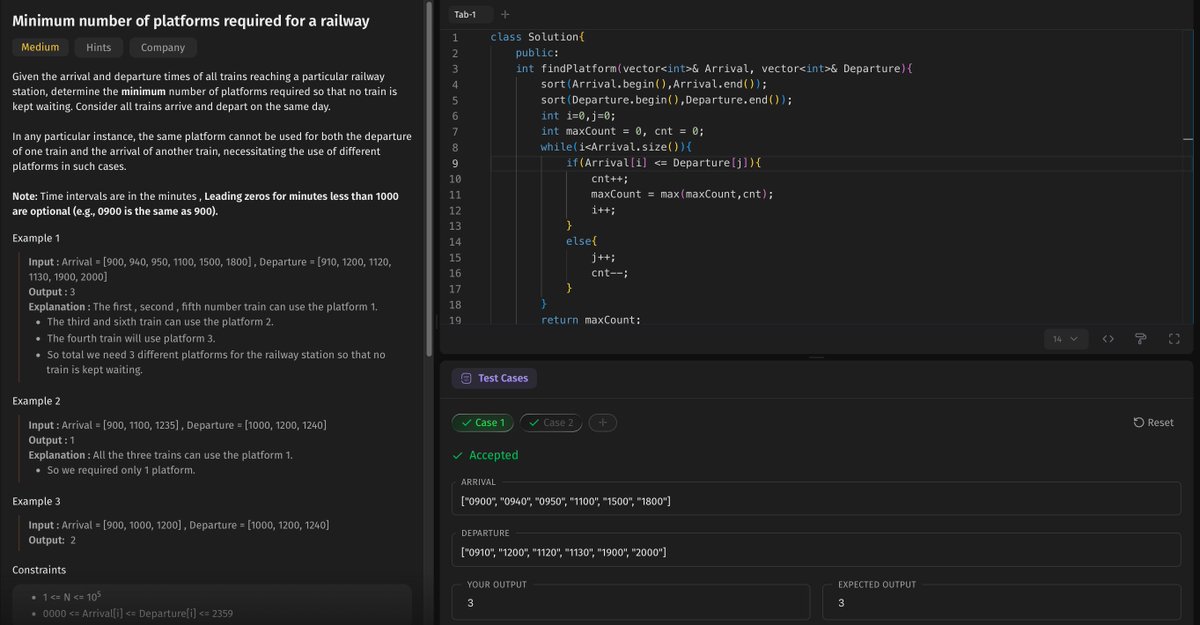Click the 'Constraints' heading

[x=39, y=570]
